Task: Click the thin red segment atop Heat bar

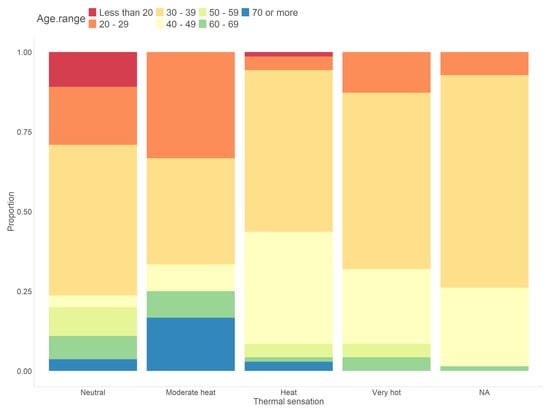Action: 289,54
